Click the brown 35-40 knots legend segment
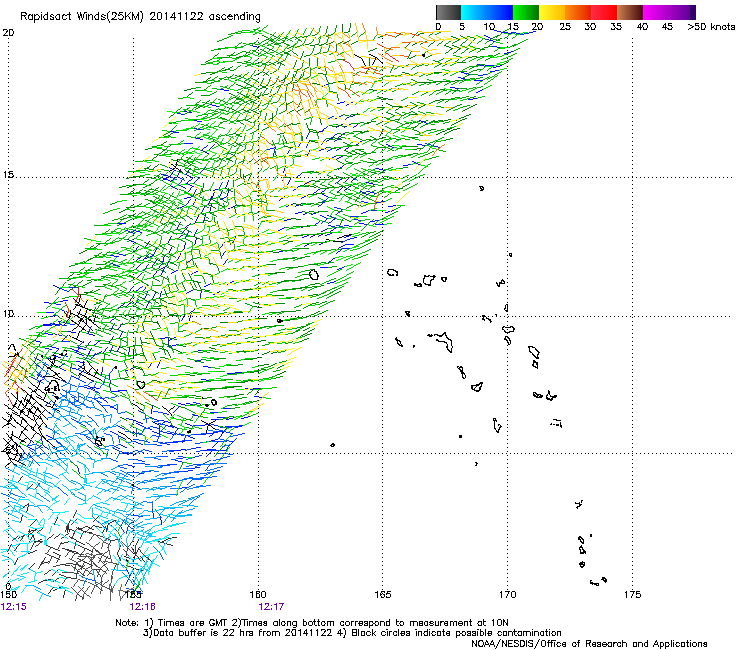 pos(630,12)
